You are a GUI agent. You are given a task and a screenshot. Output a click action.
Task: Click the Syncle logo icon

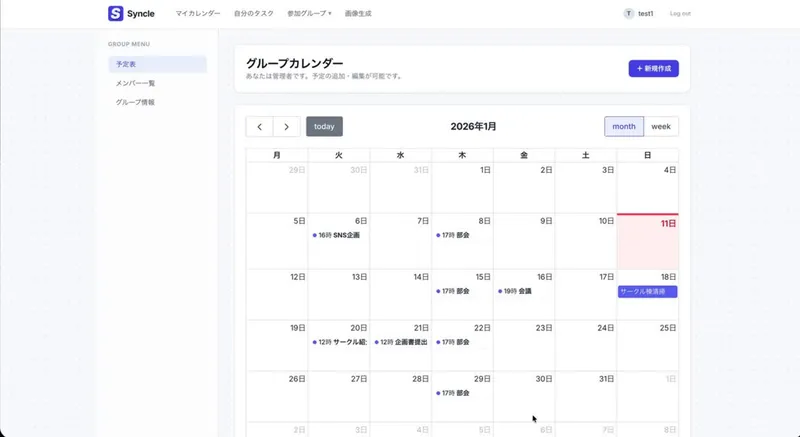click(116, 13)
